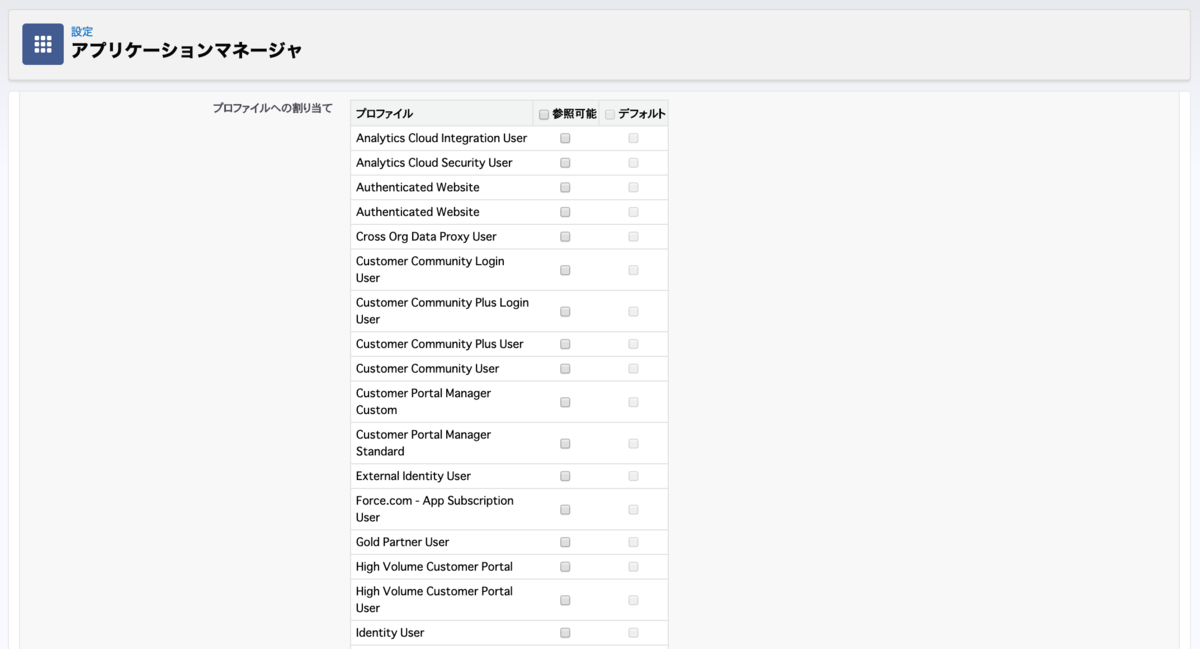Click the 参照可能 column header text
Viewport: 1200px width, 649px height.
pos(574,114)
